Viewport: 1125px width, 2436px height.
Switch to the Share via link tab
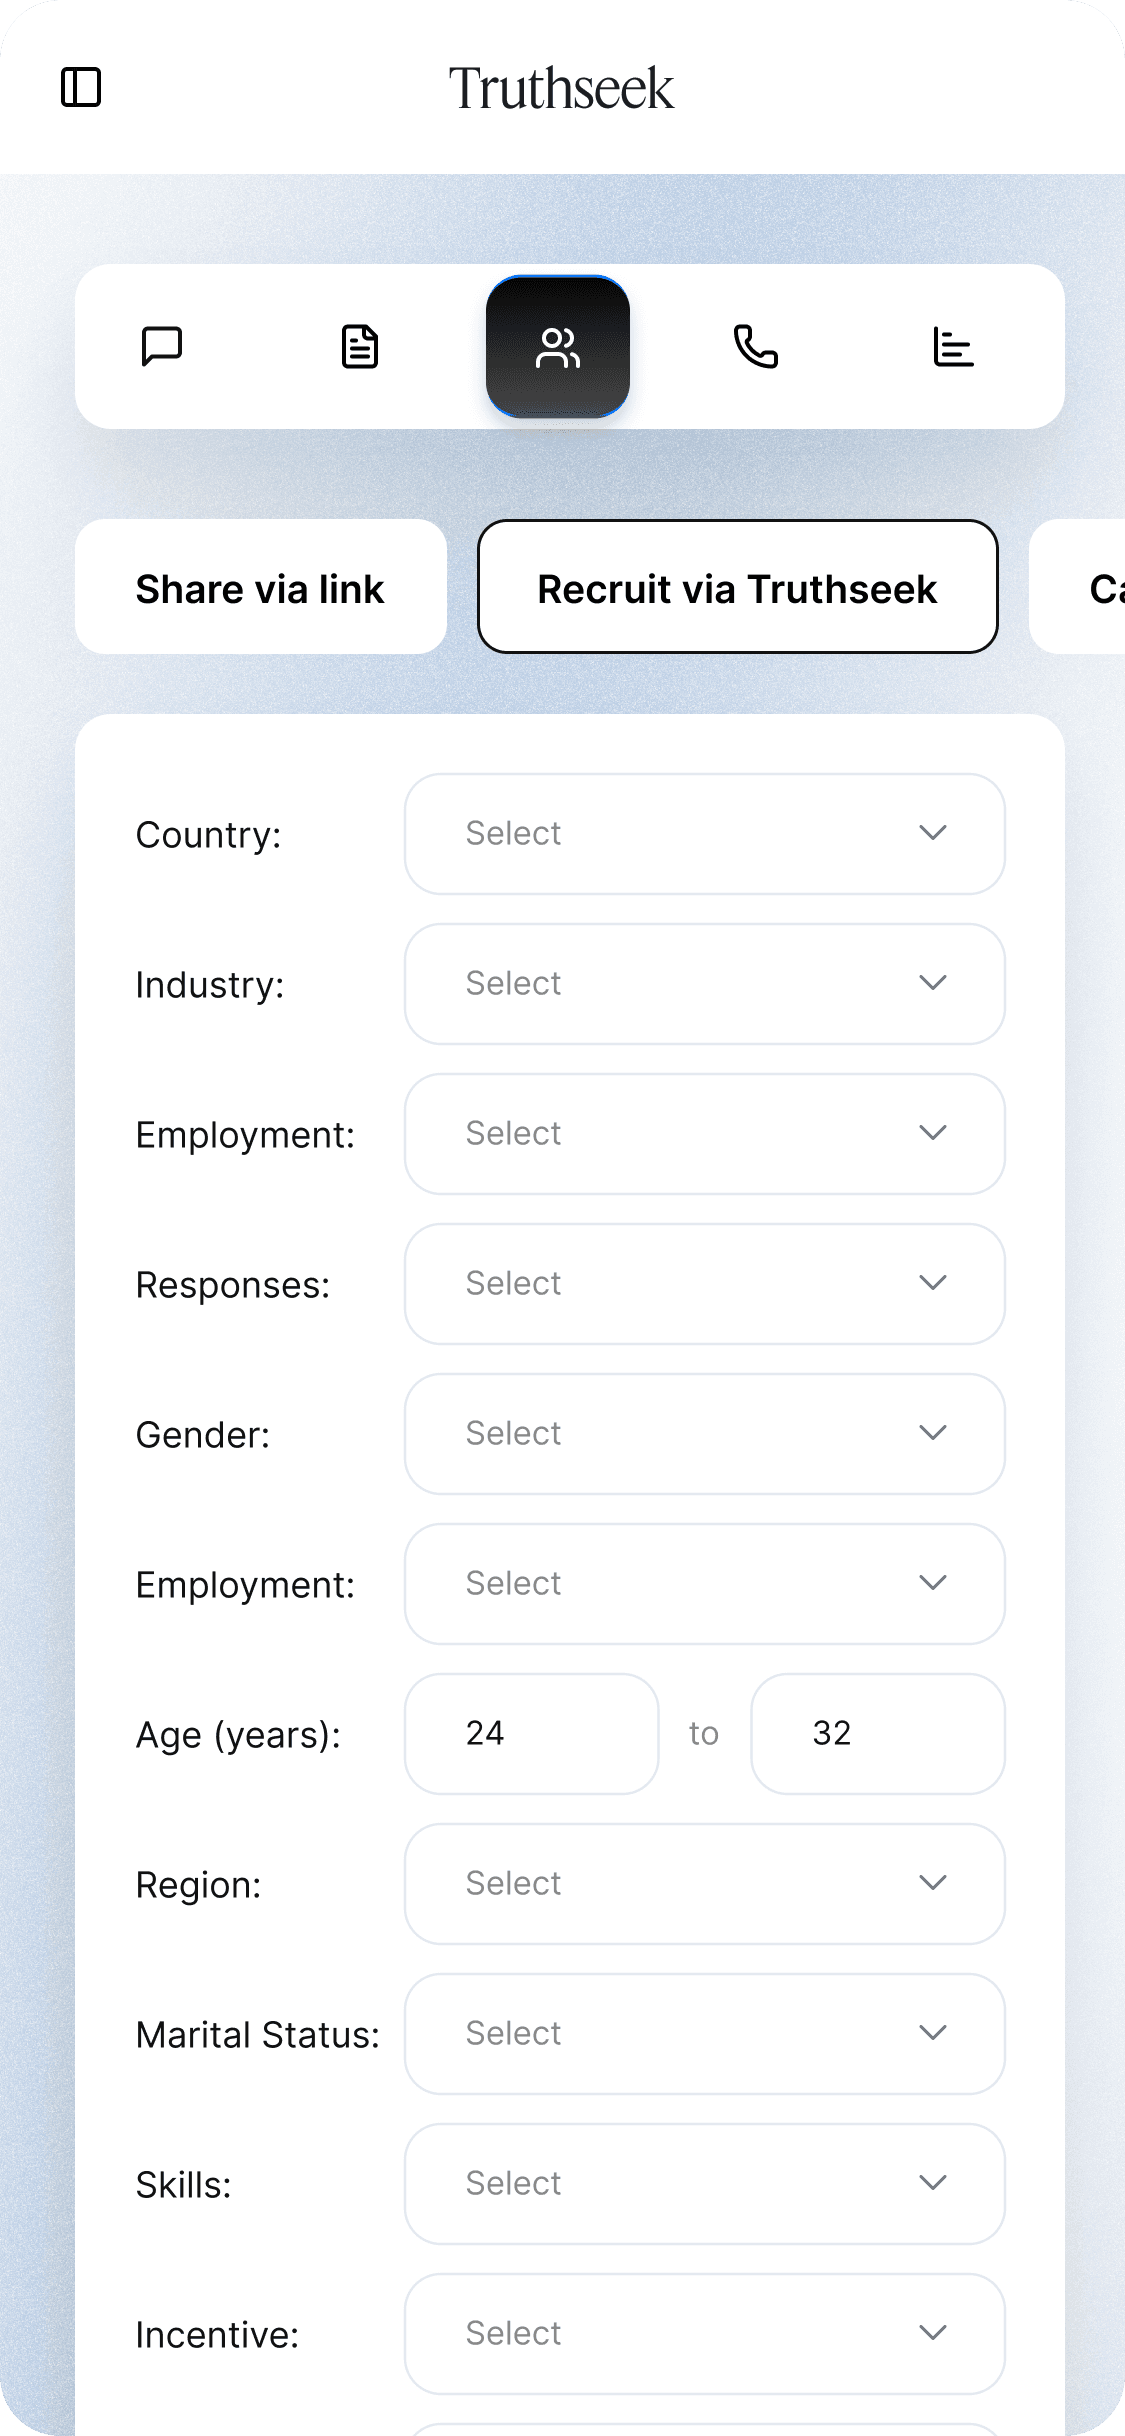coord(260,587)
